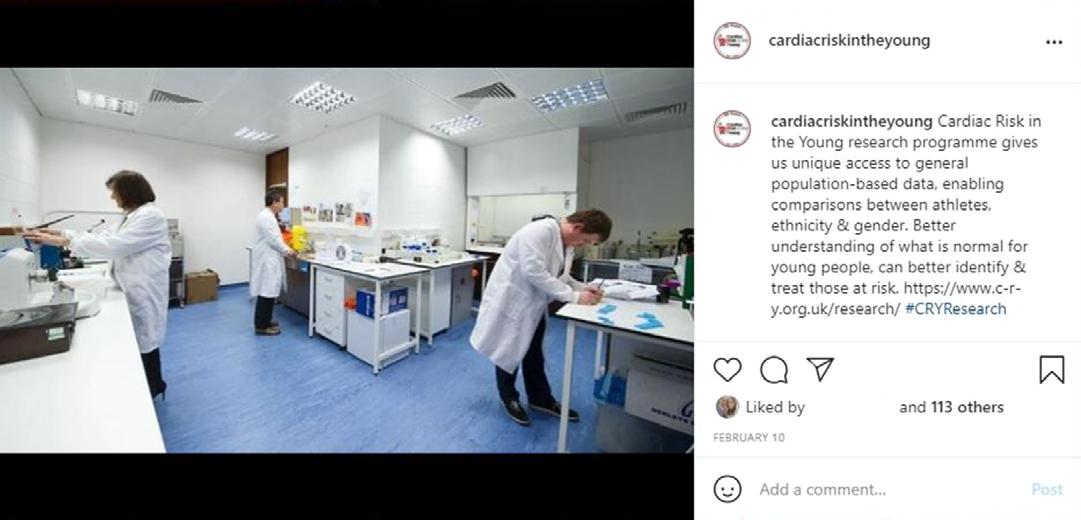
Task: Click the black bar below the photo
Action: 347,486
